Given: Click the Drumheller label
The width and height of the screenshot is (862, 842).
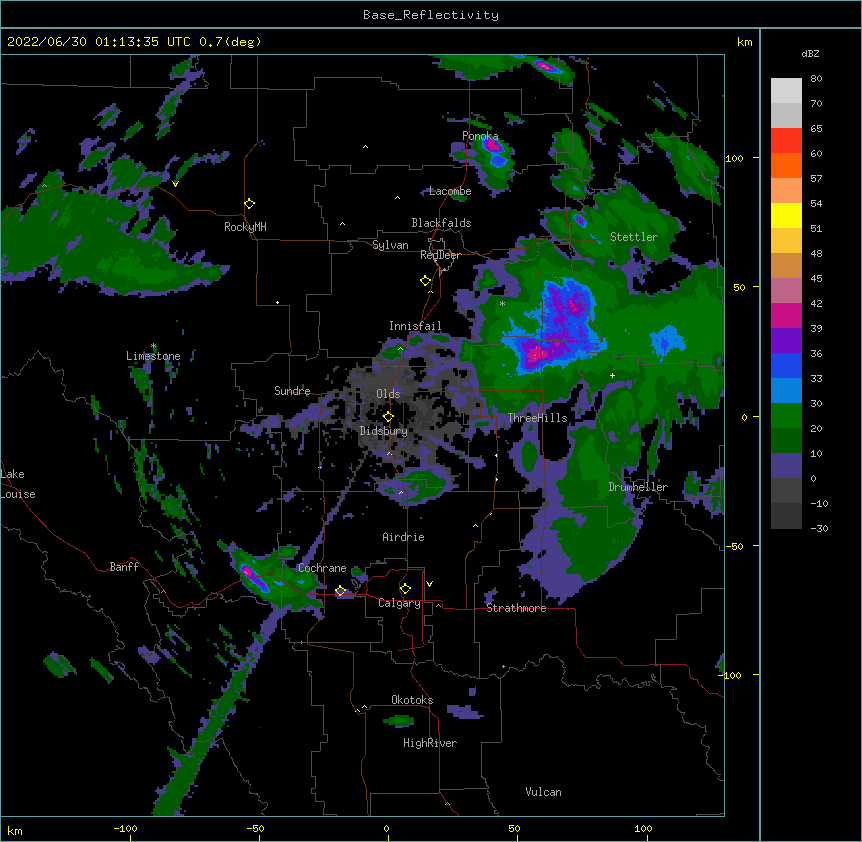Looking at the screenshot, I should [638, 487].
